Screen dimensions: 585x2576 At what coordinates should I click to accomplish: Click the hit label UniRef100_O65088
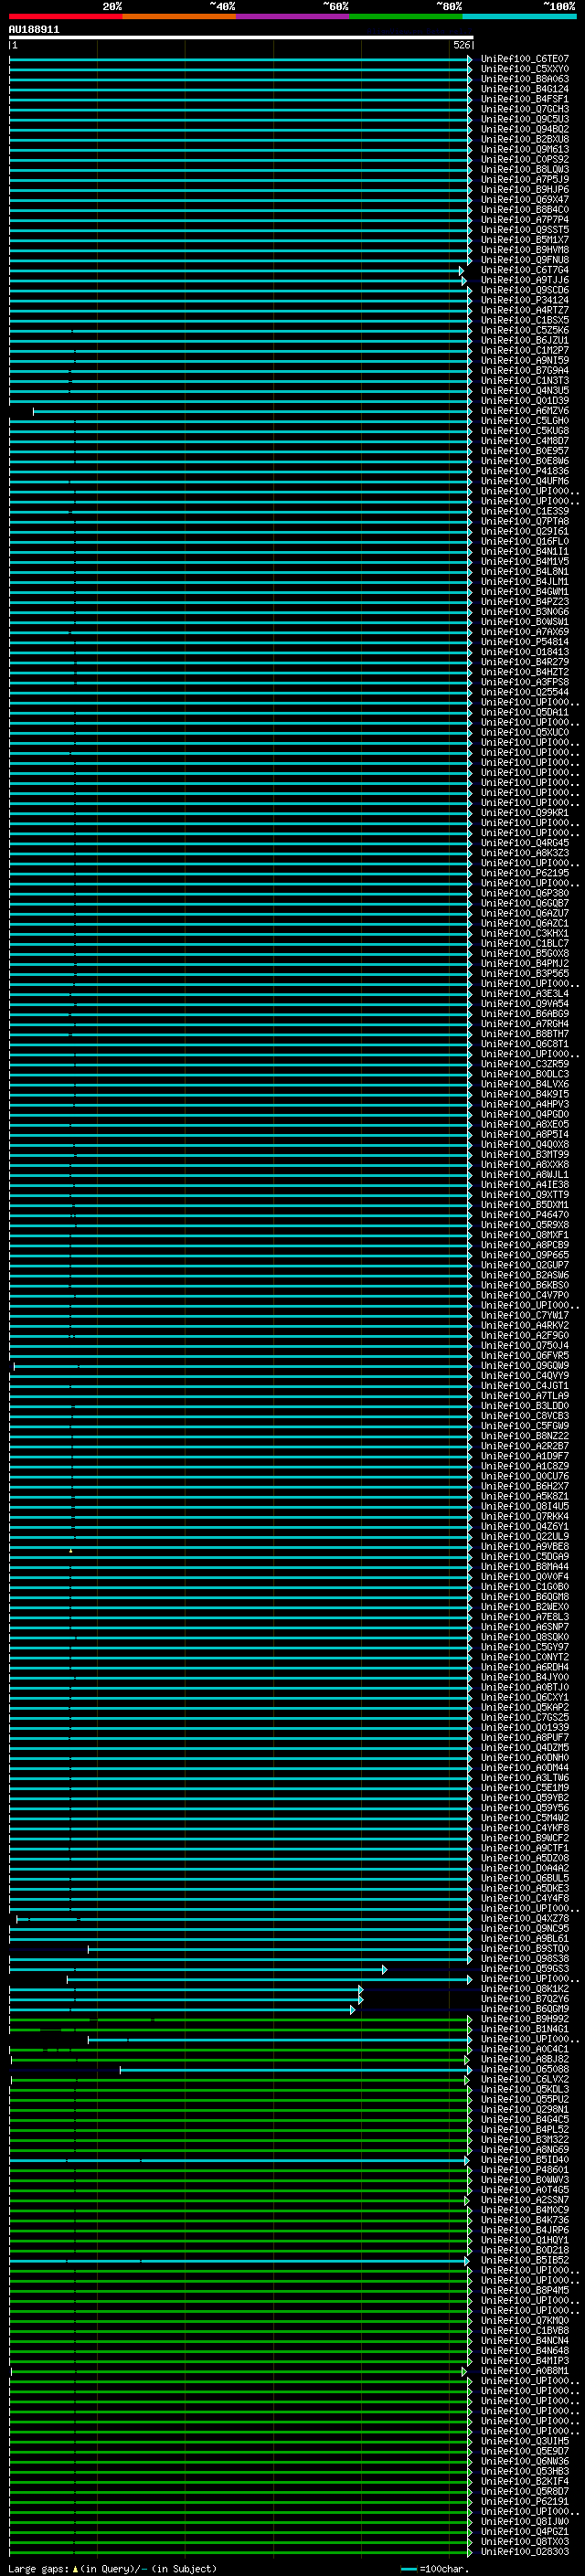tap(524, 2069)
